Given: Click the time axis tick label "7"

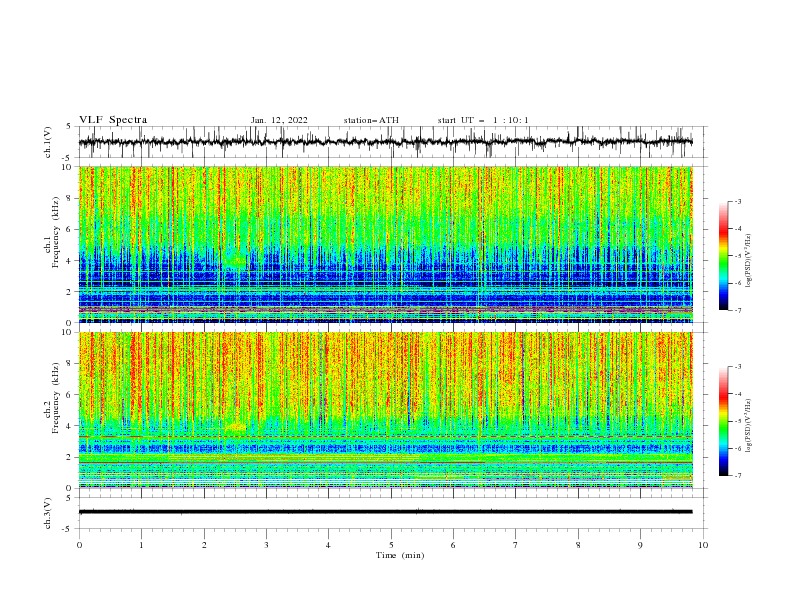Looking at the screenshot, I should point(516,545).
